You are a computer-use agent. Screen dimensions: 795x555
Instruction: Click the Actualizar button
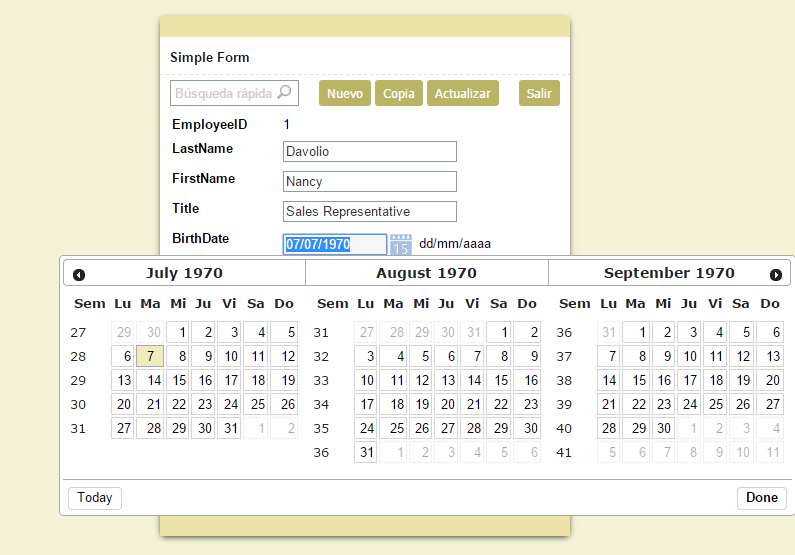click(x=463, y=93)
